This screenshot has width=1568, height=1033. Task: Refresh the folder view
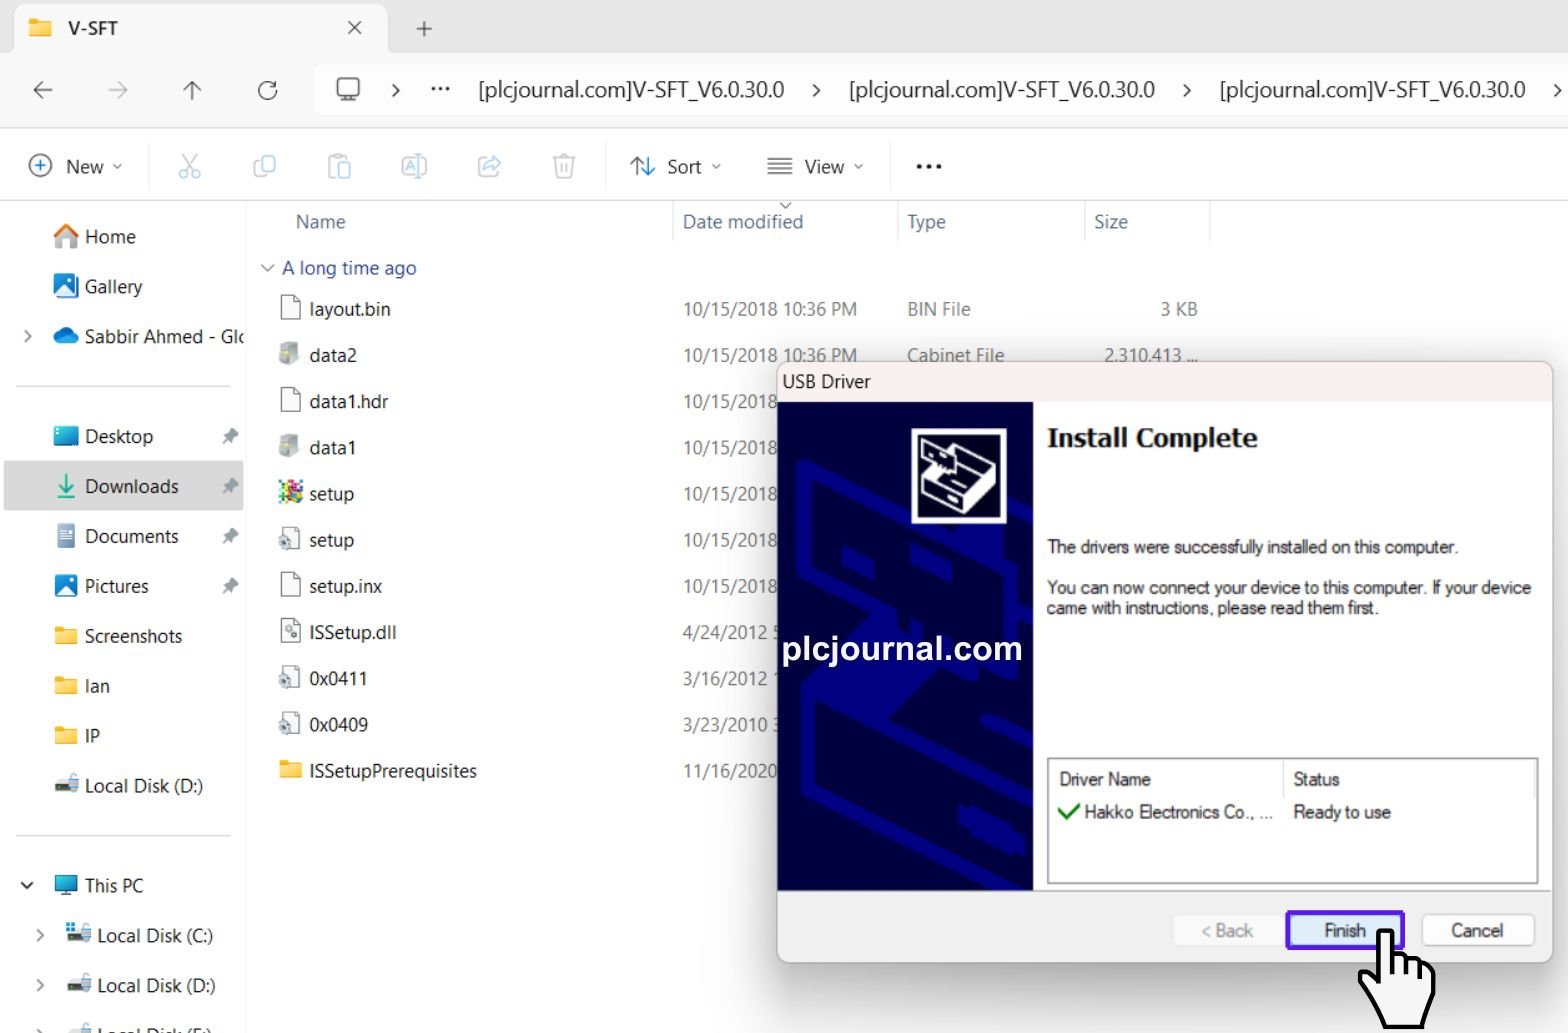click(x=267, y=90)
